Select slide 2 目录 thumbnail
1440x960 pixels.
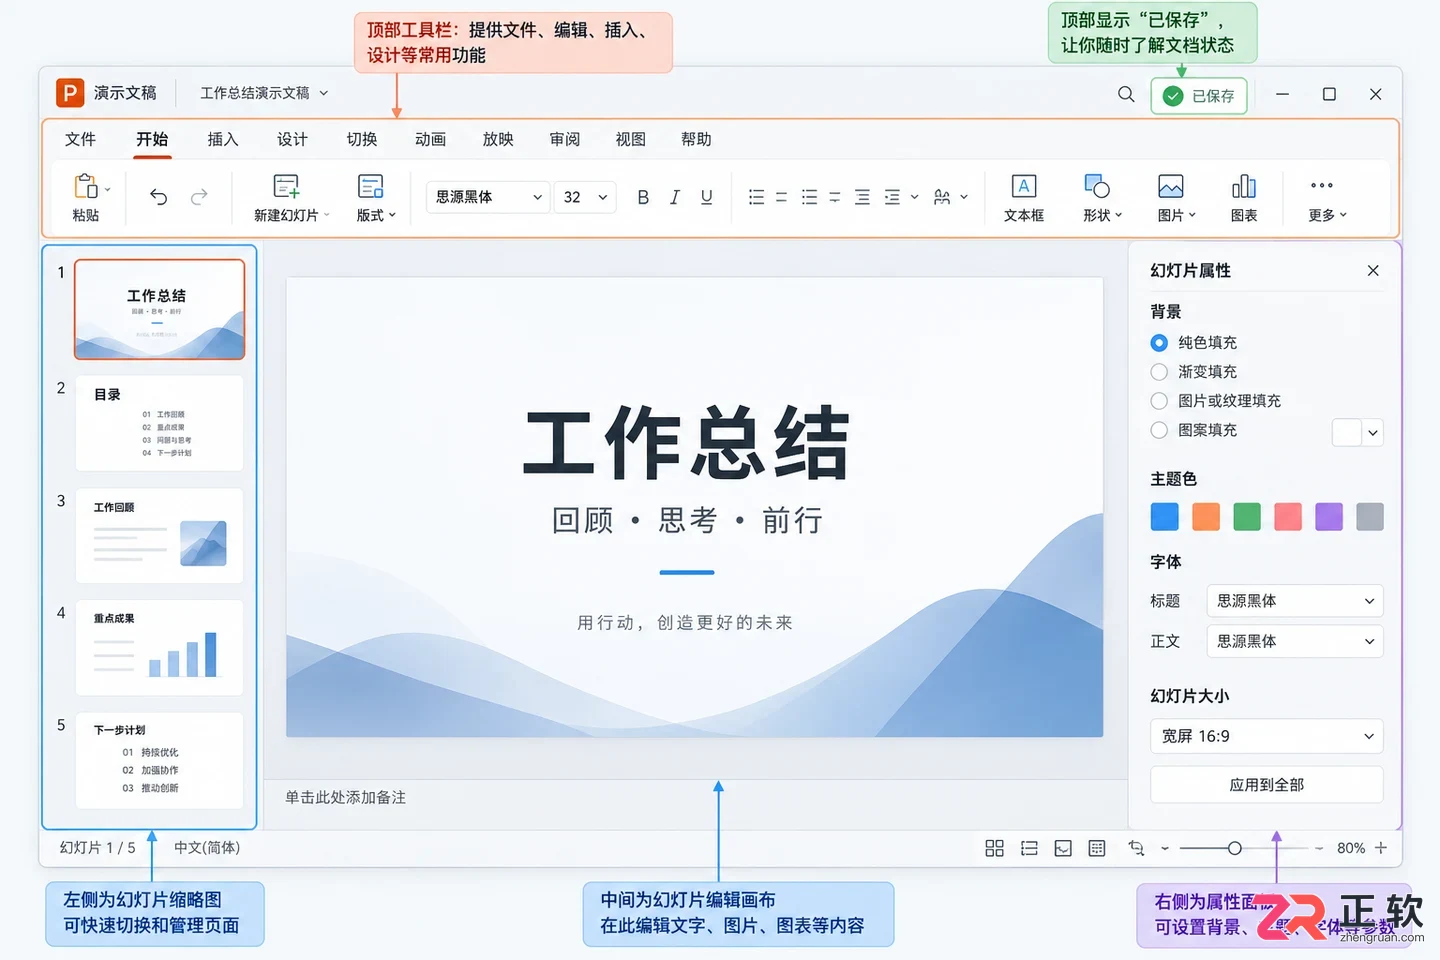click(159, 423)
